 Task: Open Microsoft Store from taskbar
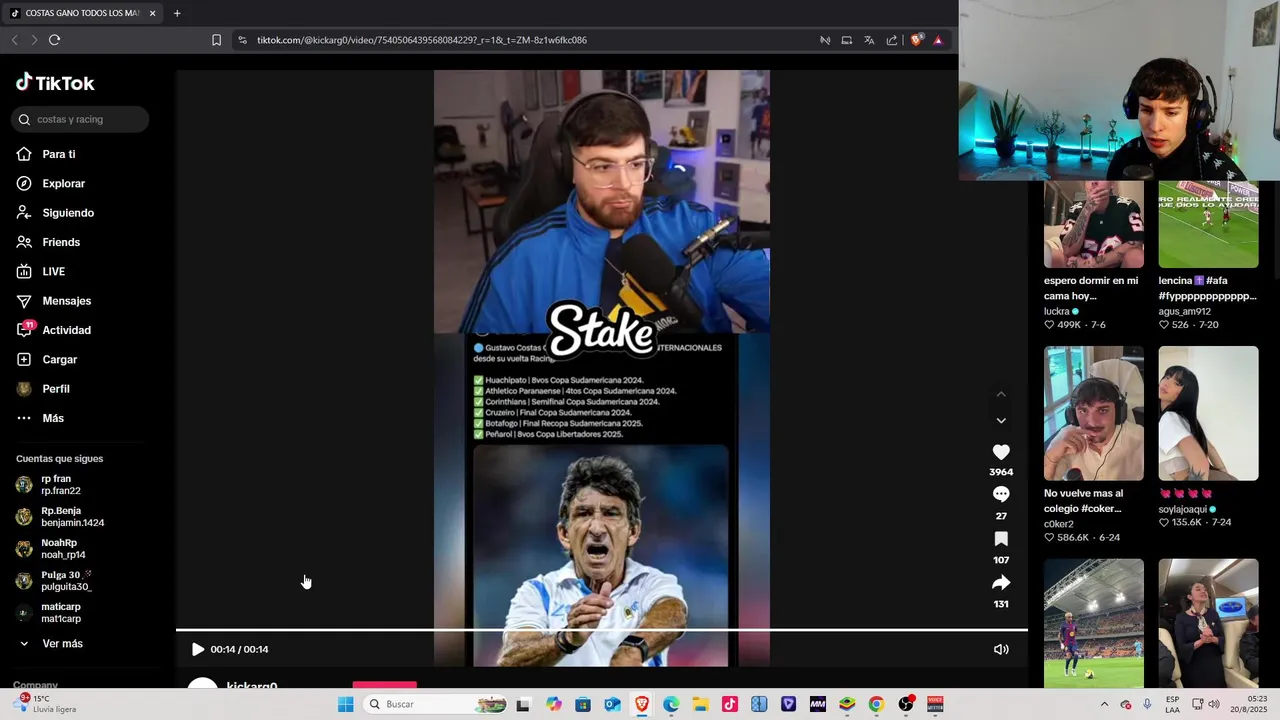coord(583,704)
